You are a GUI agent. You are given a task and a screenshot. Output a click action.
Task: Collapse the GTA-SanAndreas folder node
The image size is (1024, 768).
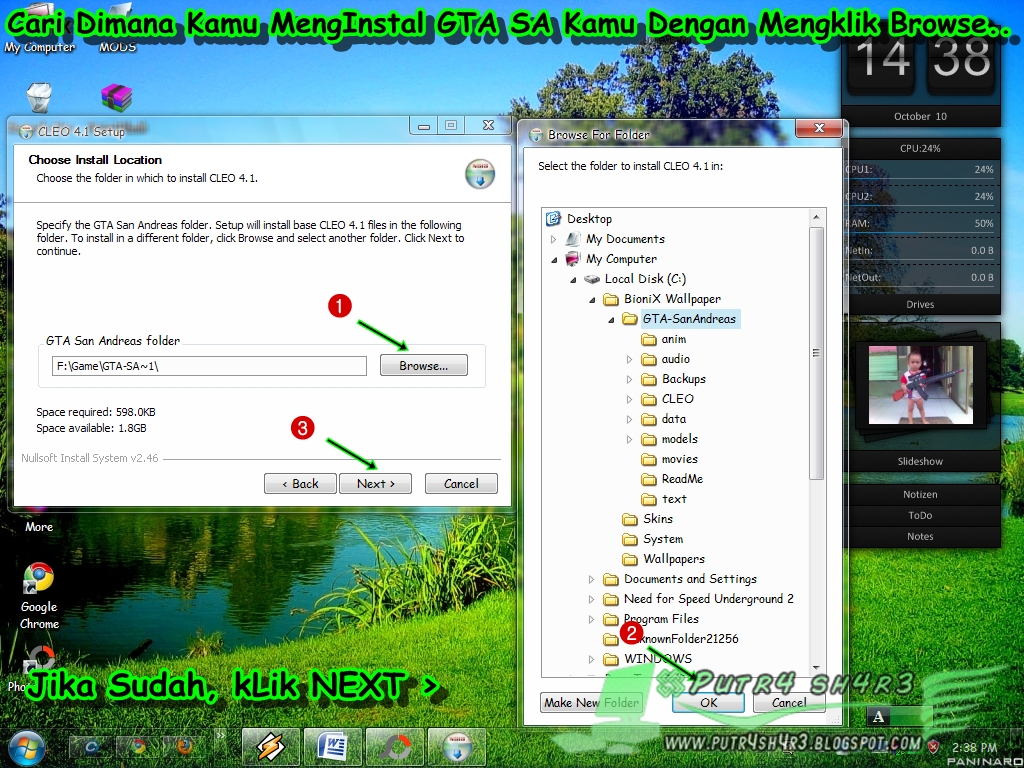pos(611,319)
